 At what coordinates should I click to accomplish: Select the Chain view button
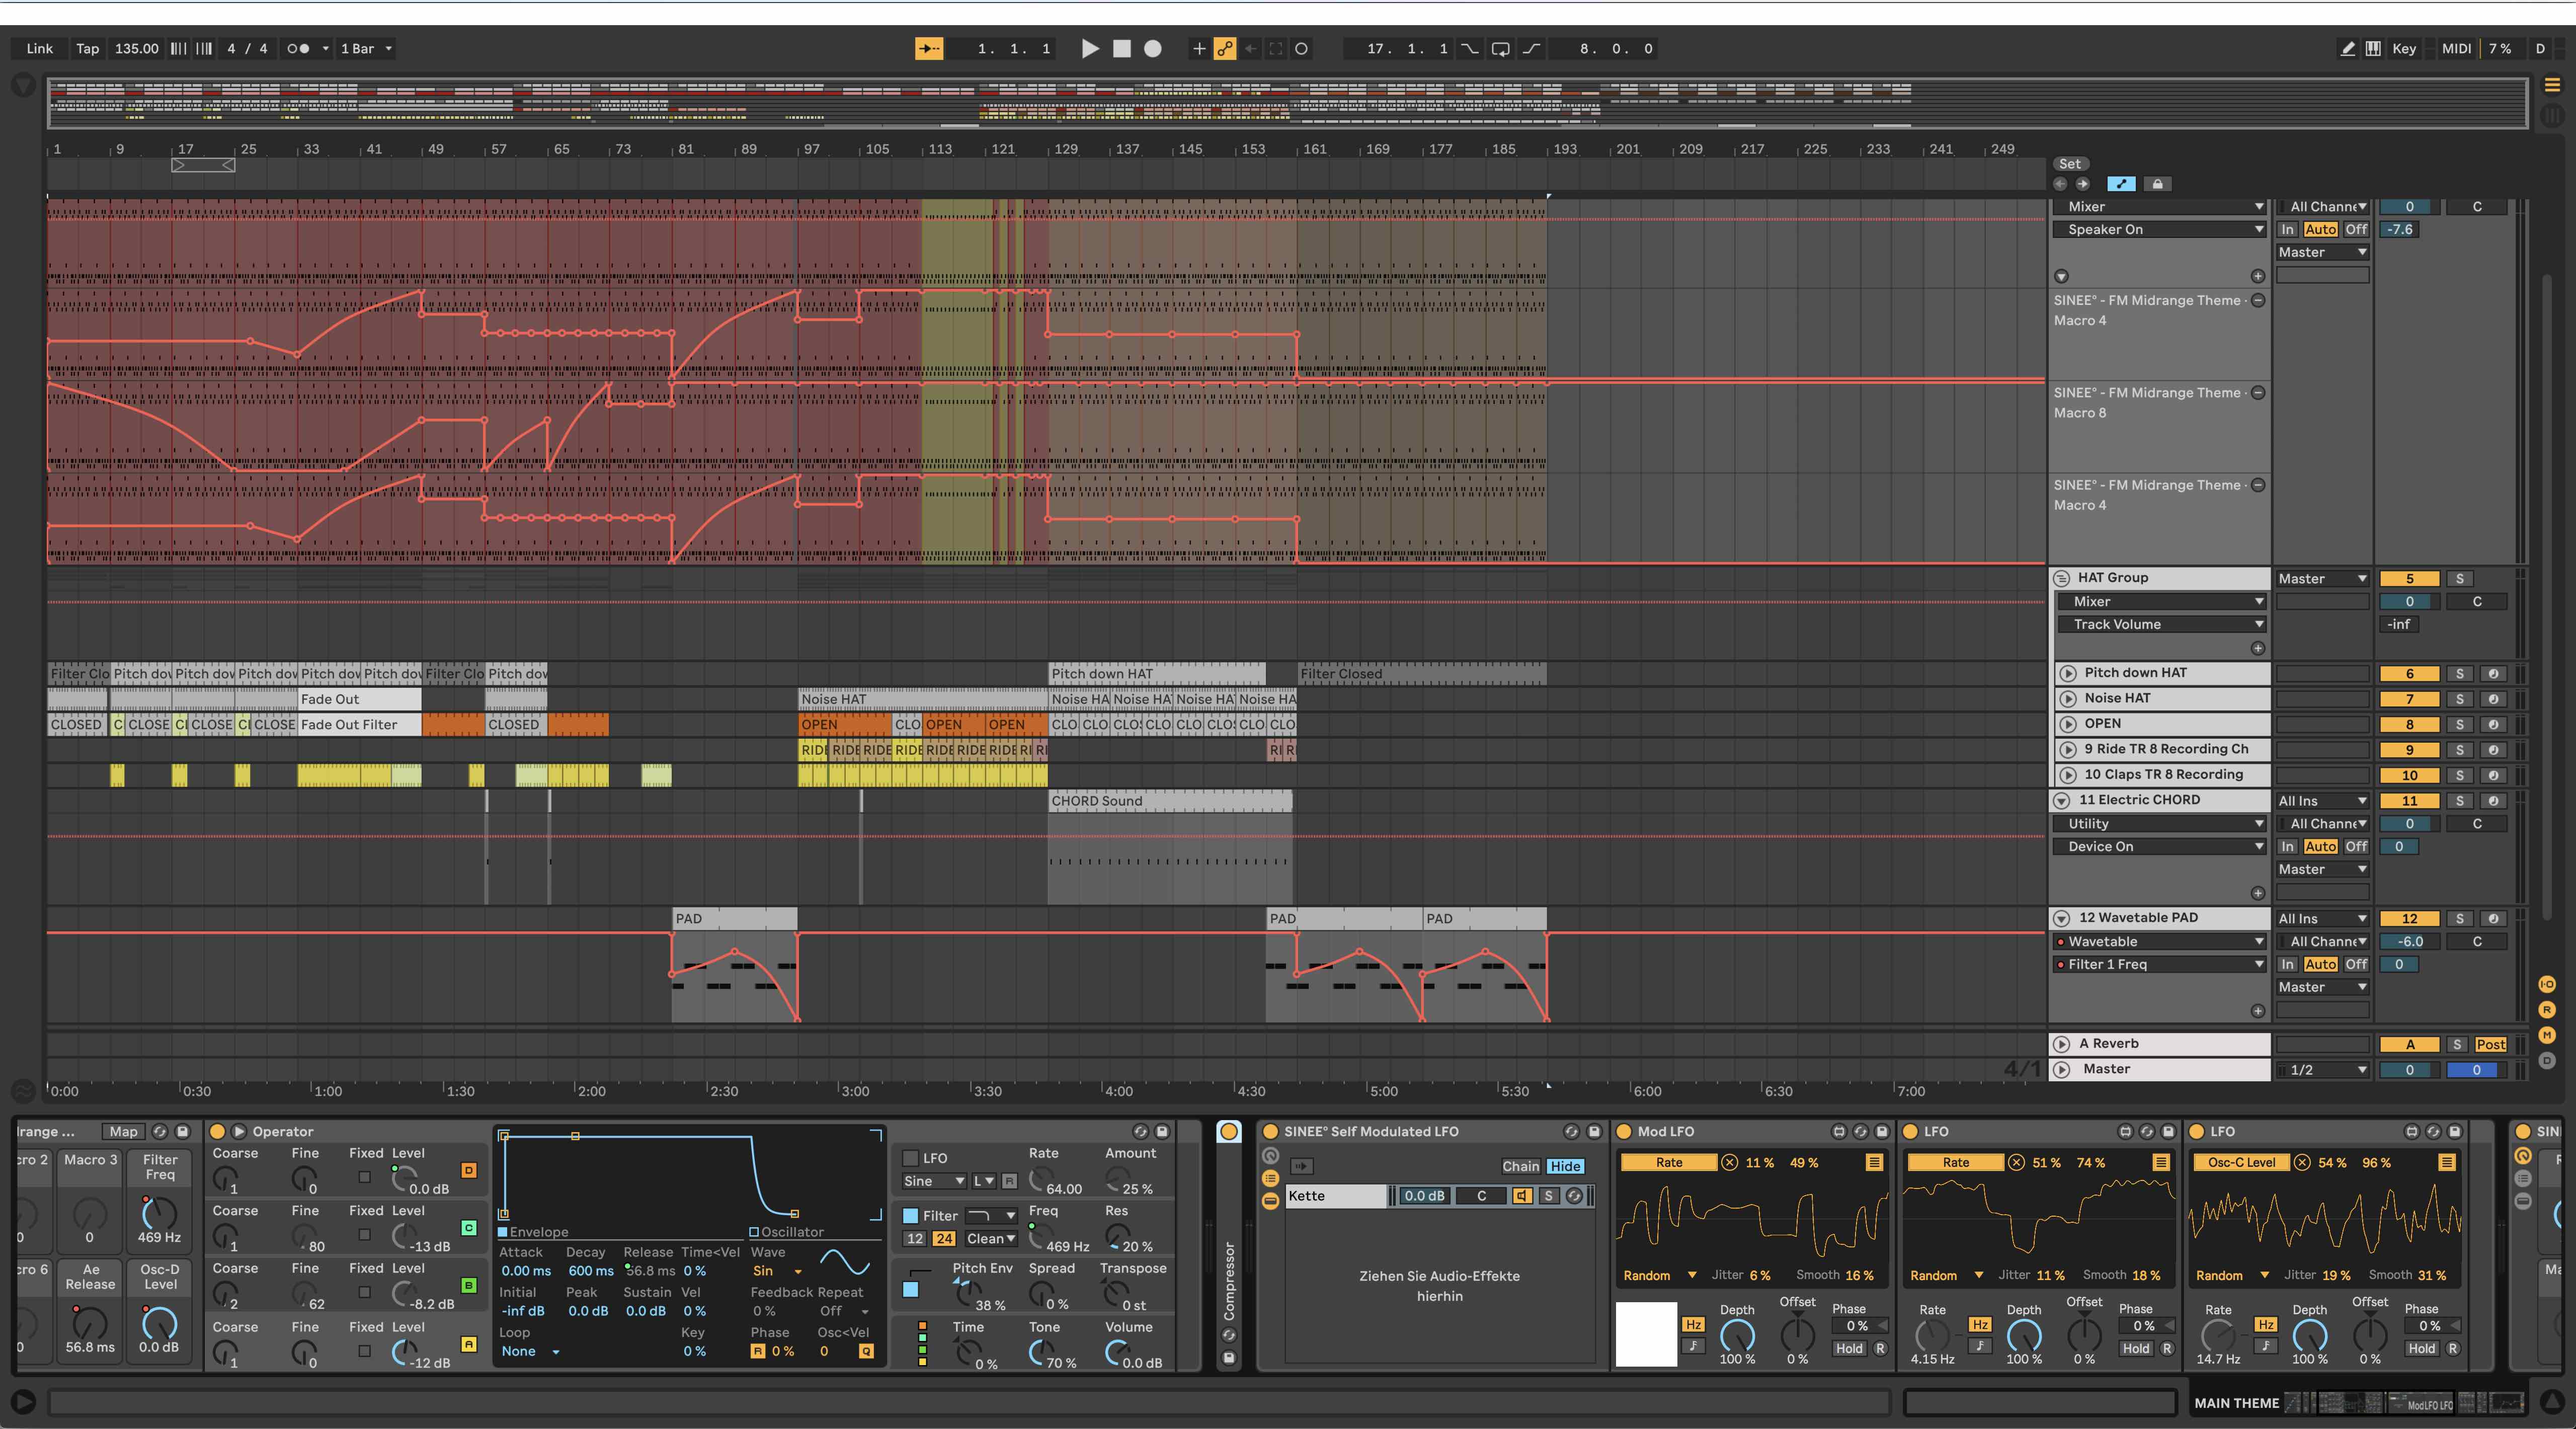click(x=1520, y=1166)
